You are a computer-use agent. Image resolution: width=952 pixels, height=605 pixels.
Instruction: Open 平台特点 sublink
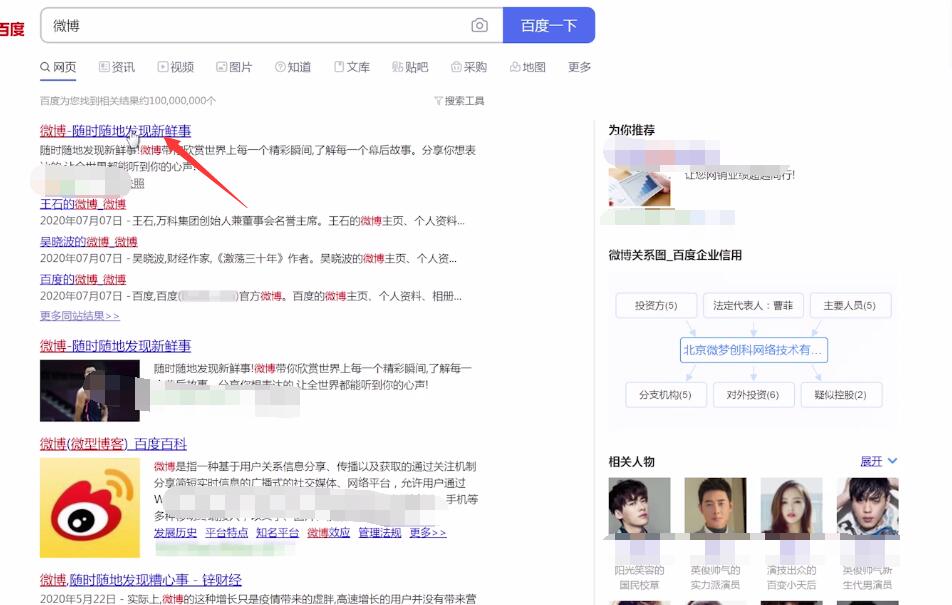(226, 533)
